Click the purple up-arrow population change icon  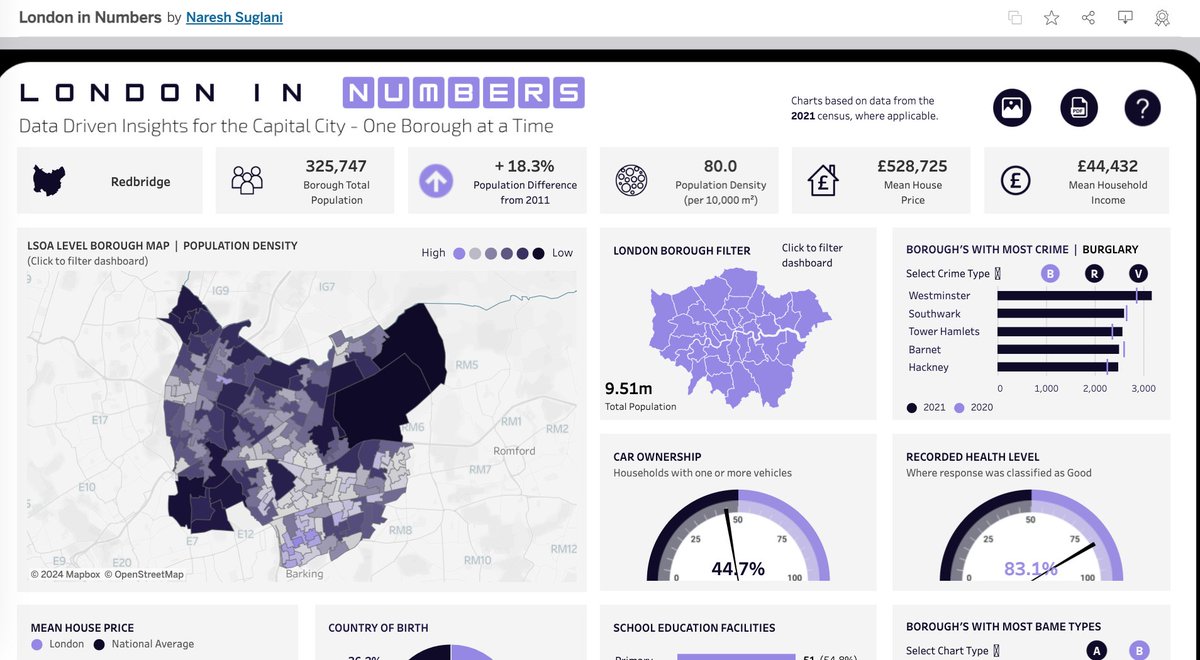(x=435, y=182)
